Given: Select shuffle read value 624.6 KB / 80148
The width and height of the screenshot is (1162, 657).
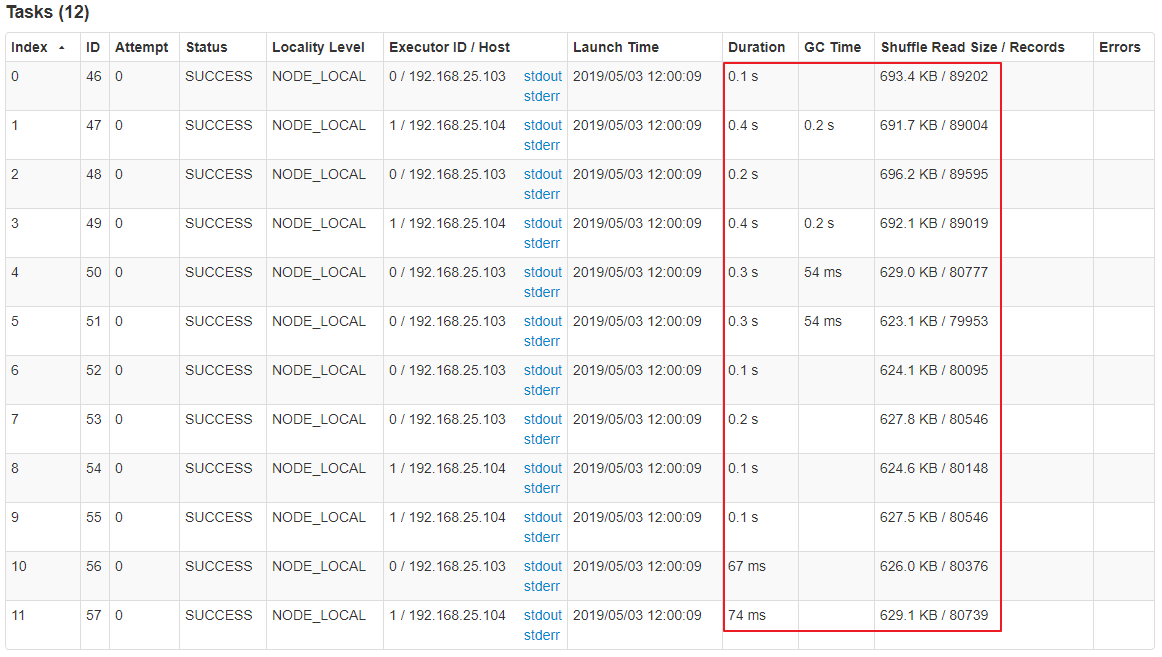Looking at the screenshot, I should (x=934, y=468).
